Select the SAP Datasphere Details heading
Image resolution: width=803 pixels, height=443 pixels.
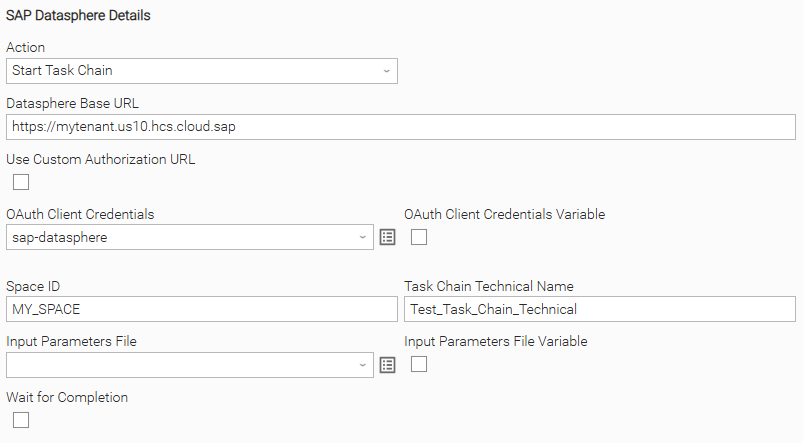point(78,15)
